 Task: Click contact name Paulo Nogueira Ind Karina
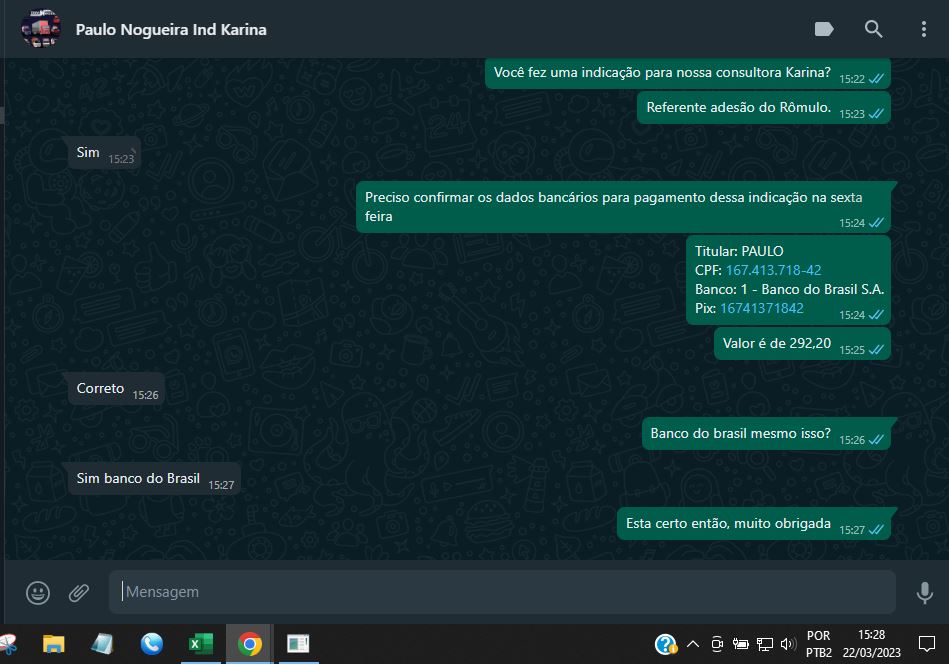click(171, 29)
